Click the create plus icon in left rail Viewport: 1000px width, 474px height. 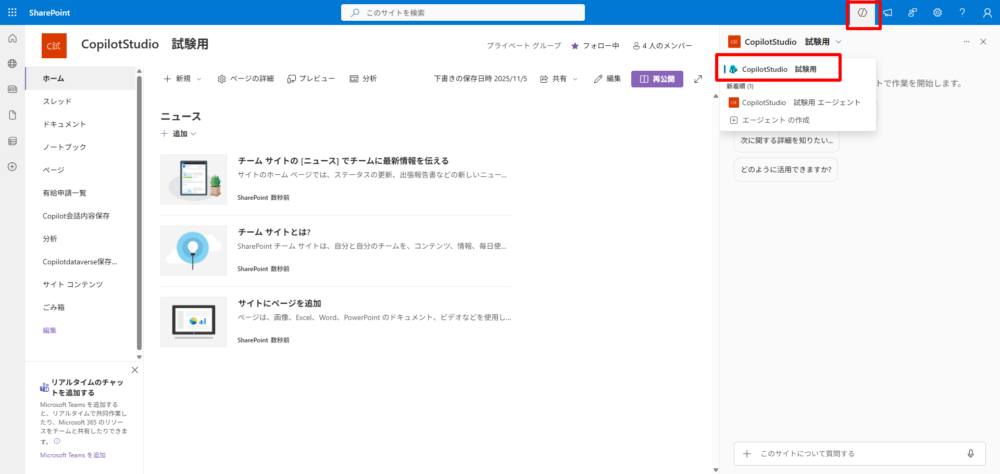12,166
